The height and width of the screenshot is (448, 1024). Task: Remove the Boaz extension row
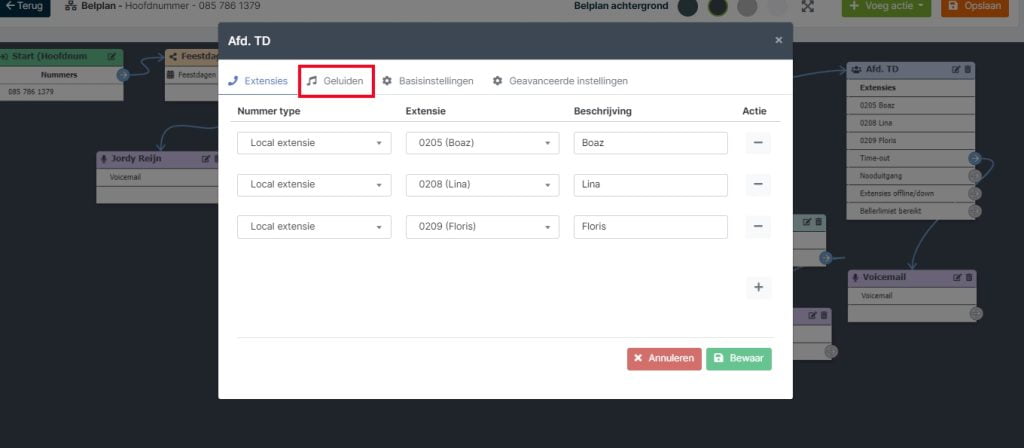point(758,143)
